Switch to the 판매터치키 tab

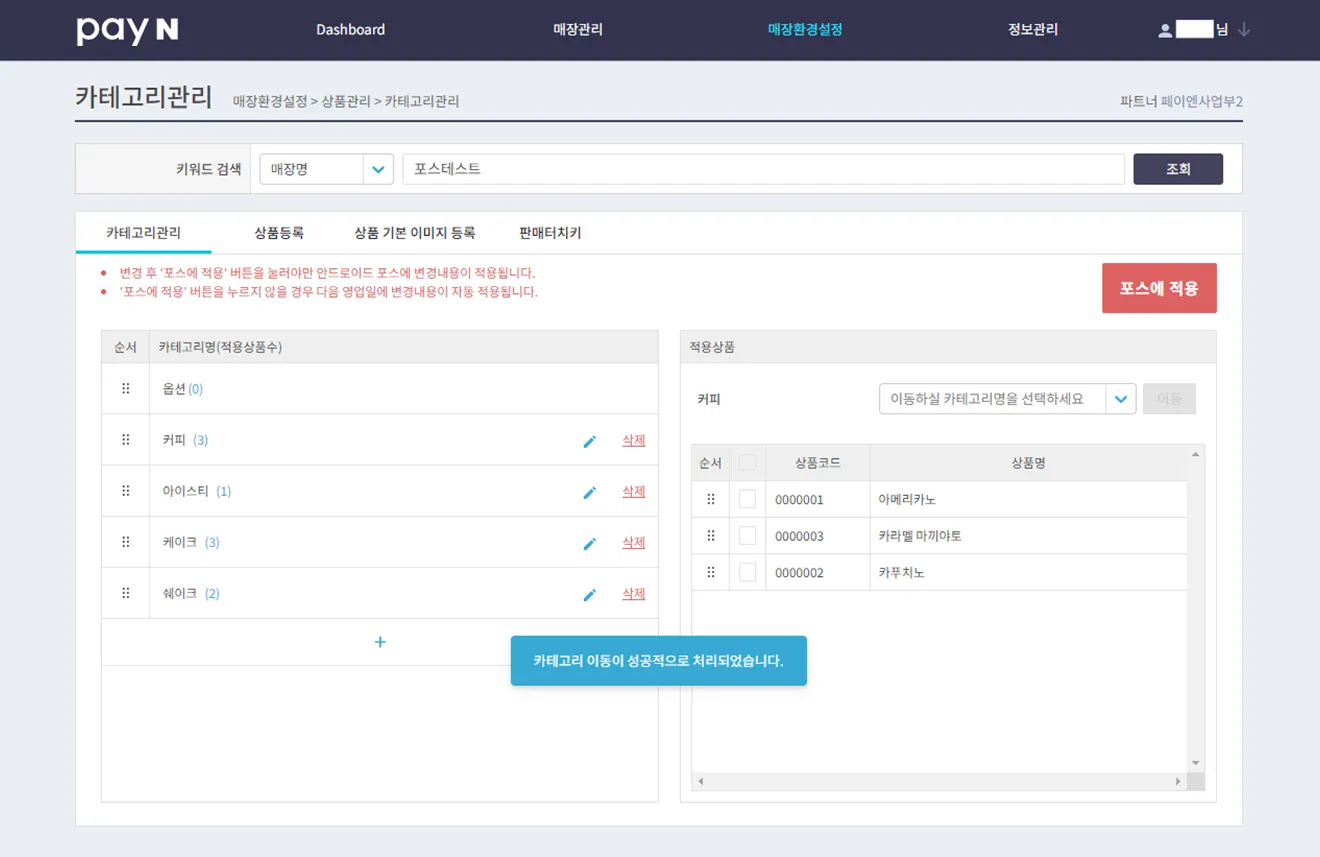[550, 233]
